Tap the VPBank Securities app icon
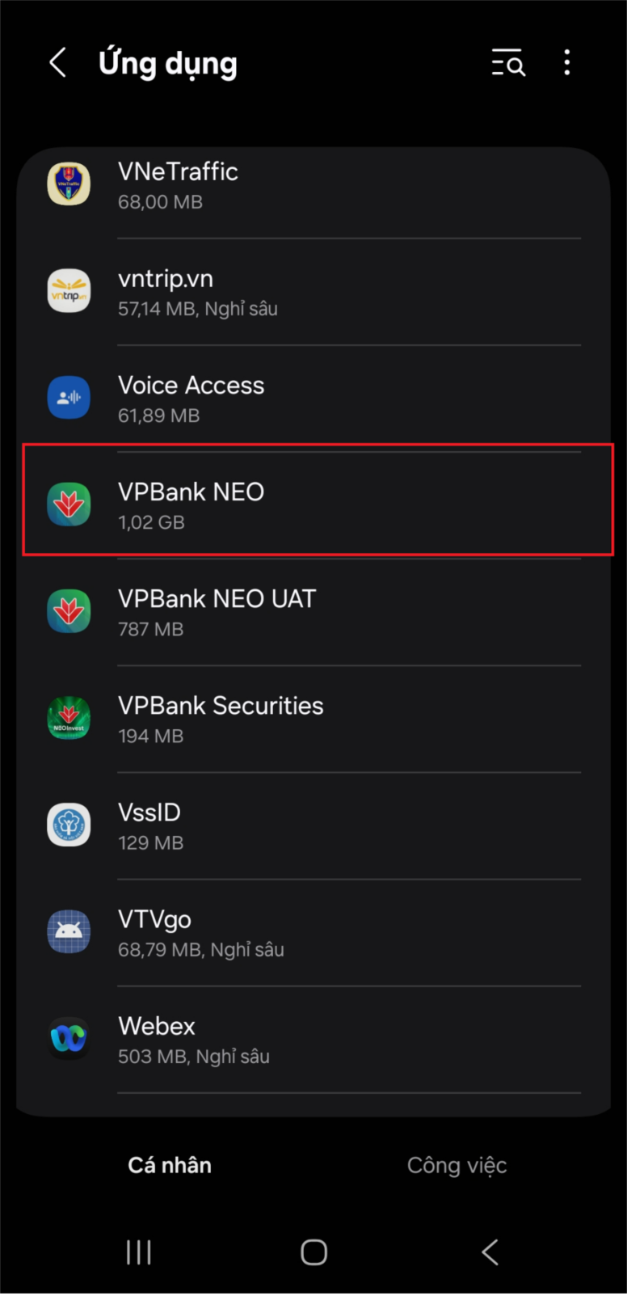Screen dimensions: 627x1296 click(69, 719)
